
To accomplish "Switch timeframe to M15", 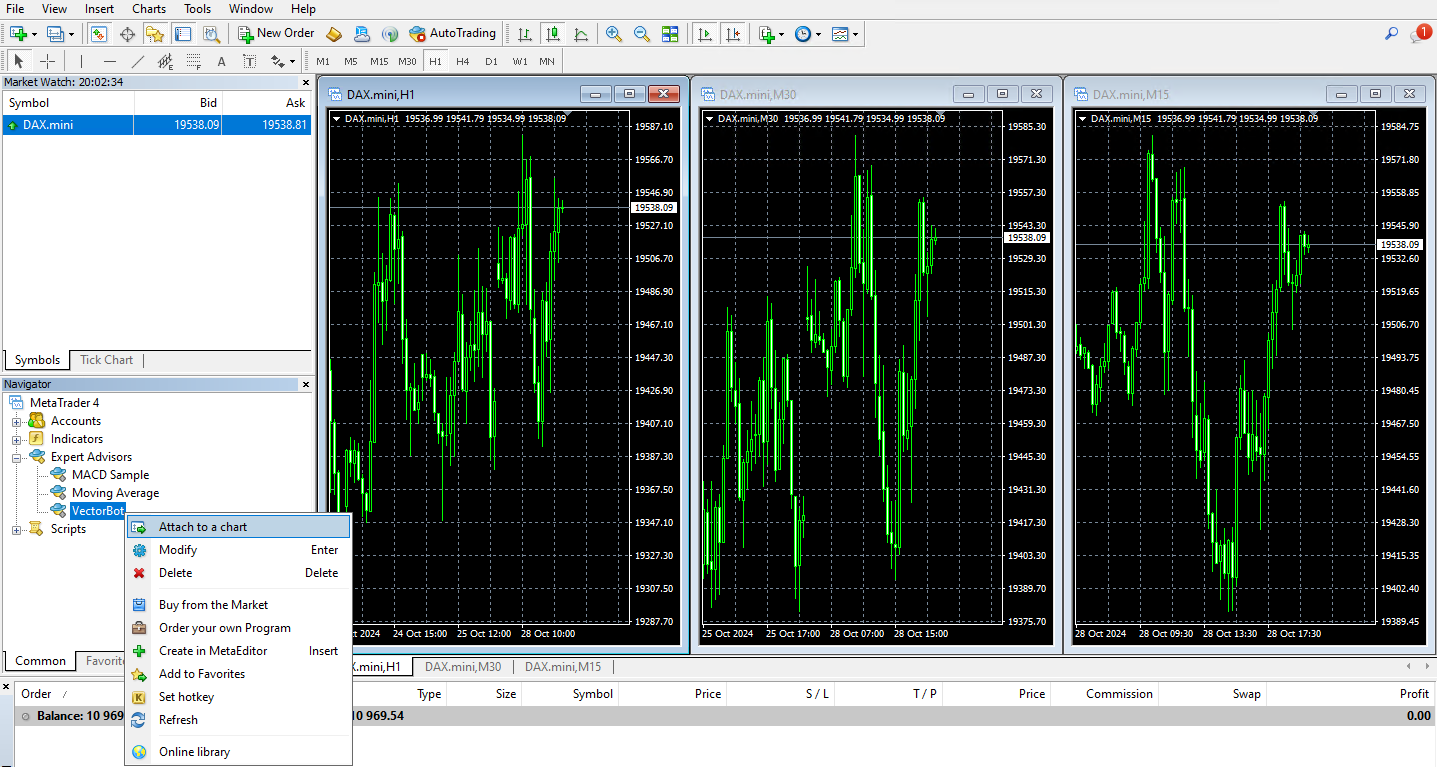I will pos(379,61).
